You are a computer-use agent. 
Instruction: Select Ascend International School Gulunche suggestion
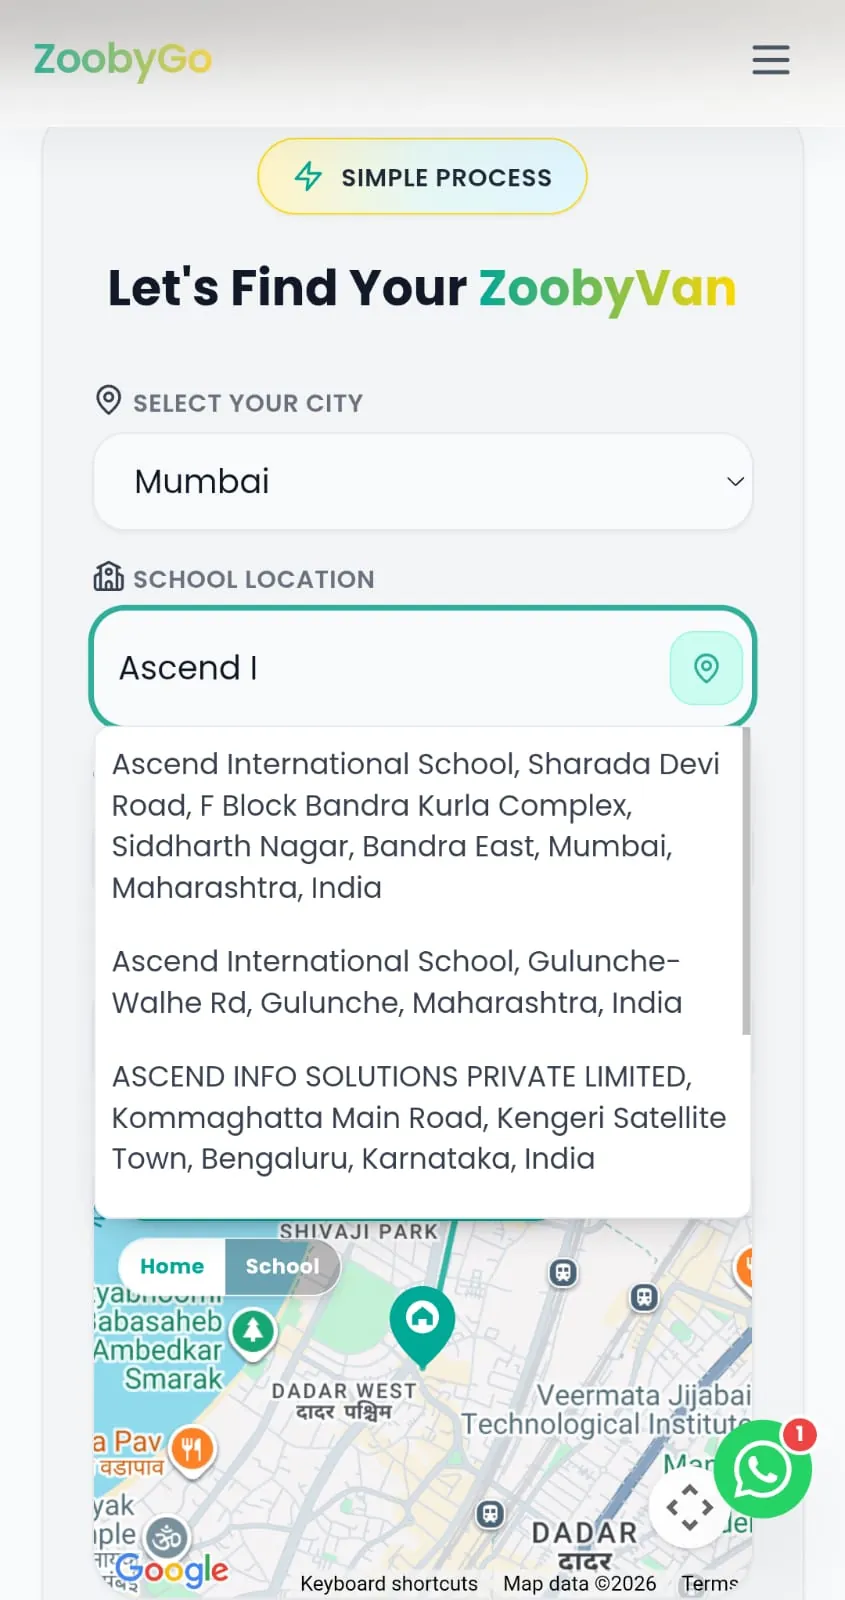click(x=417, y=981)
